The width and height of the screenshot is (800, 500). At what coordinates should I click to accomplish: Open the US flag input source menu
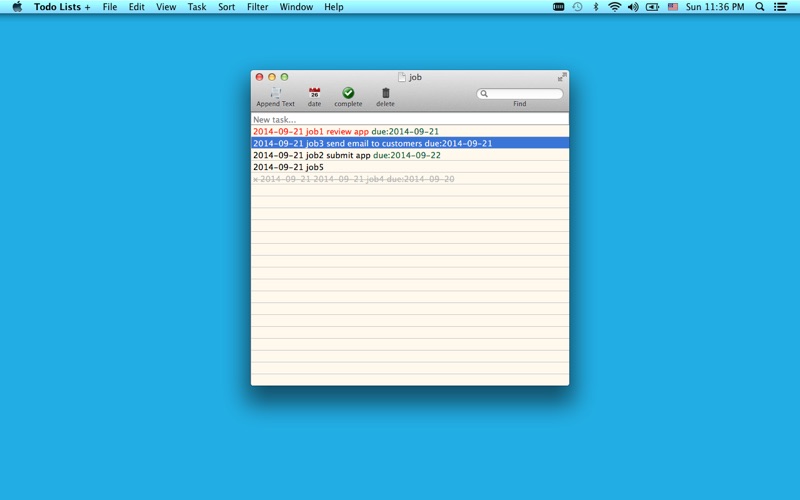(673, 7)
